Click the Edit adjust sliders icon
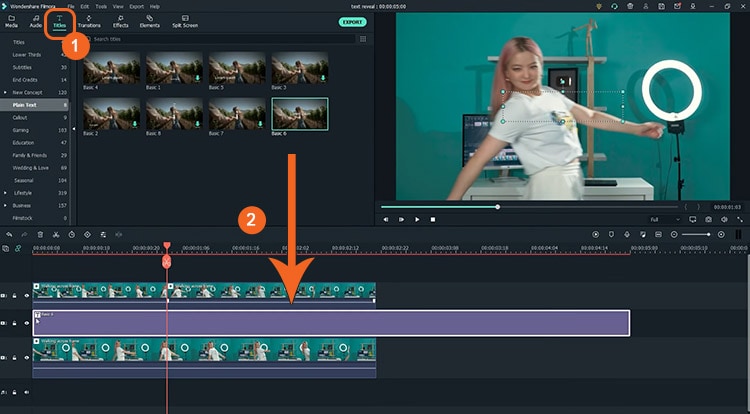The image size is (750, 414). tap(103, 235)
